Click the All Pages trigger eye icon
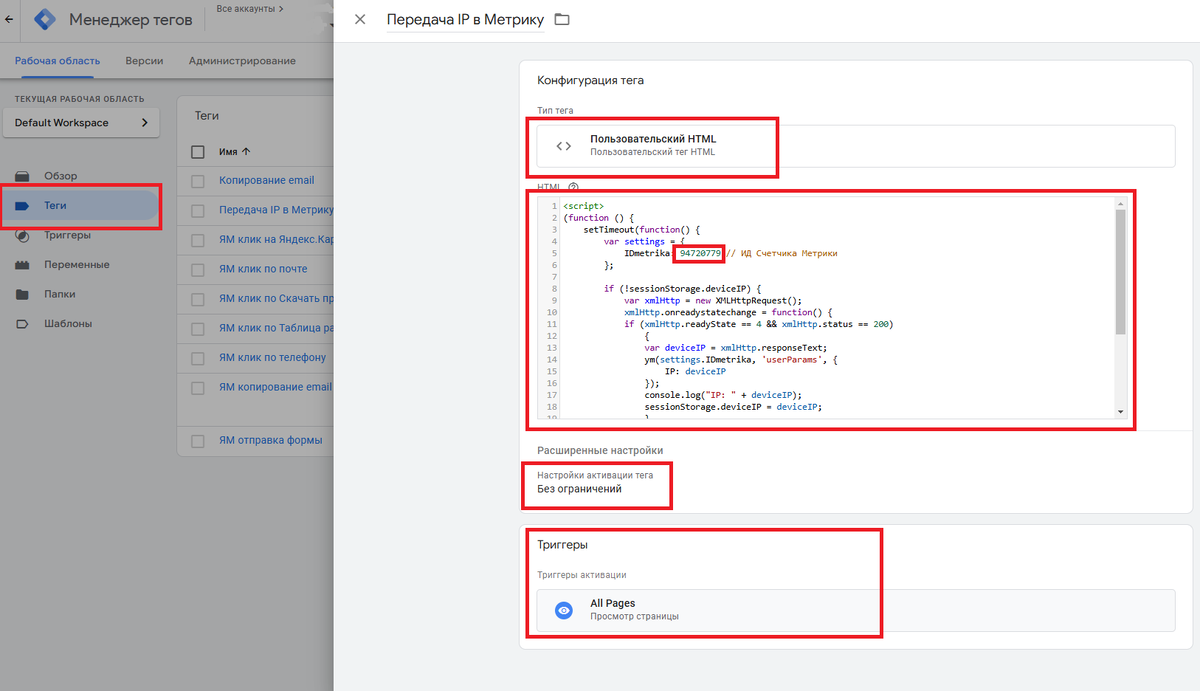This screenshot has height=691, width=1200. click(x=564, y=610)
